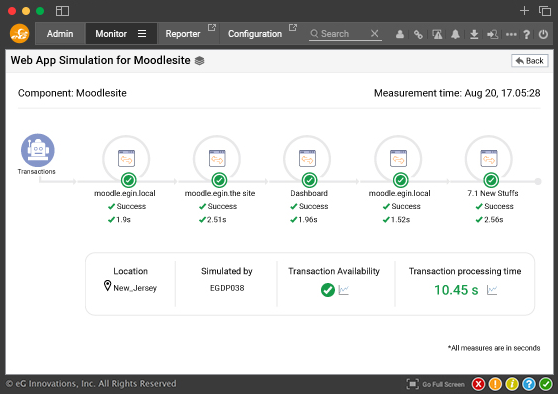Click the 10.45 s processing time value

pos(456,290)
